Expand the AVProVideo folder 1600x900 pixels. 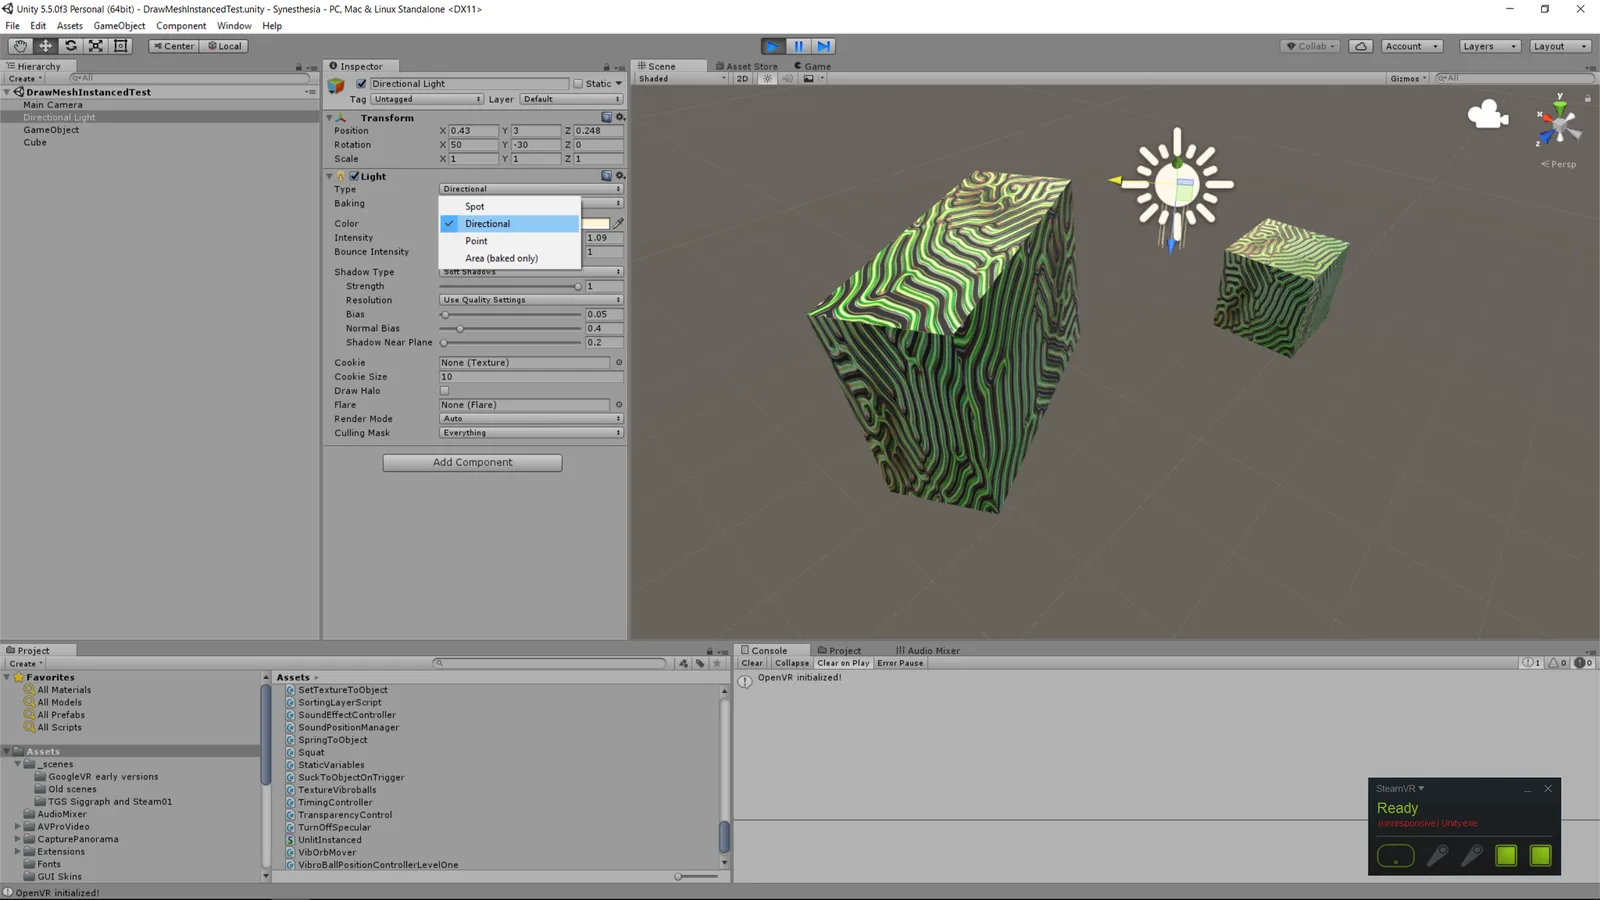[18, 827]
